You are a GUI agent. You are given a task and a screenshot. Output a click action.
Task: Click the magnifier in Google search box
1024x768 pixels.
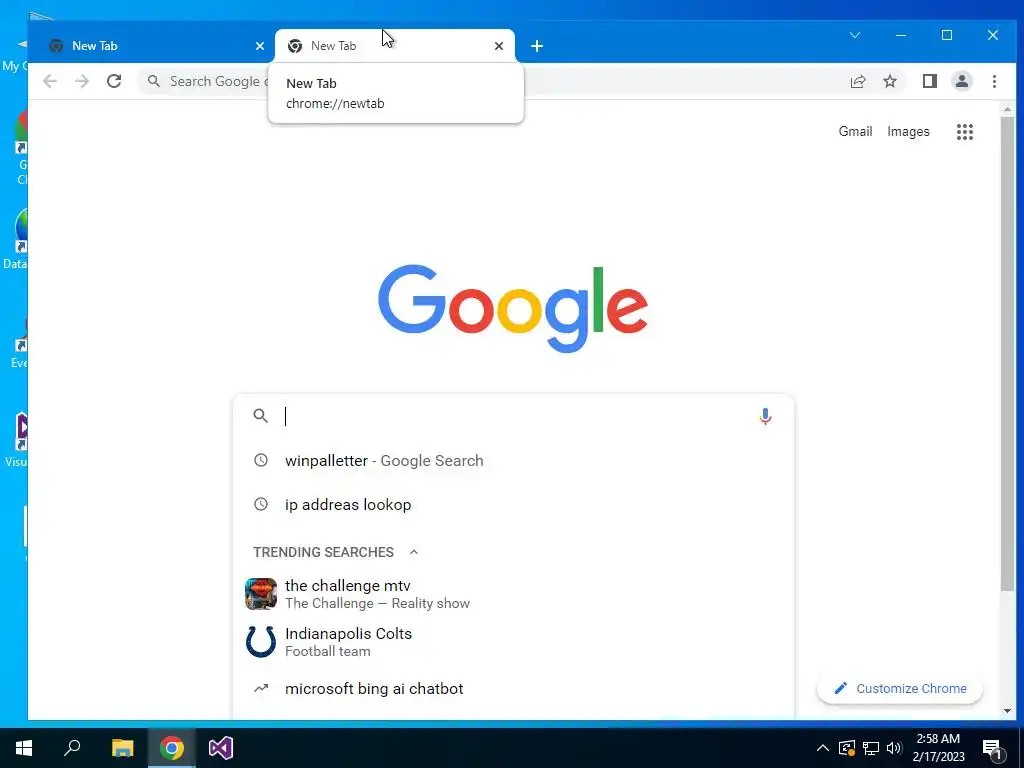(x=261, y=416)
